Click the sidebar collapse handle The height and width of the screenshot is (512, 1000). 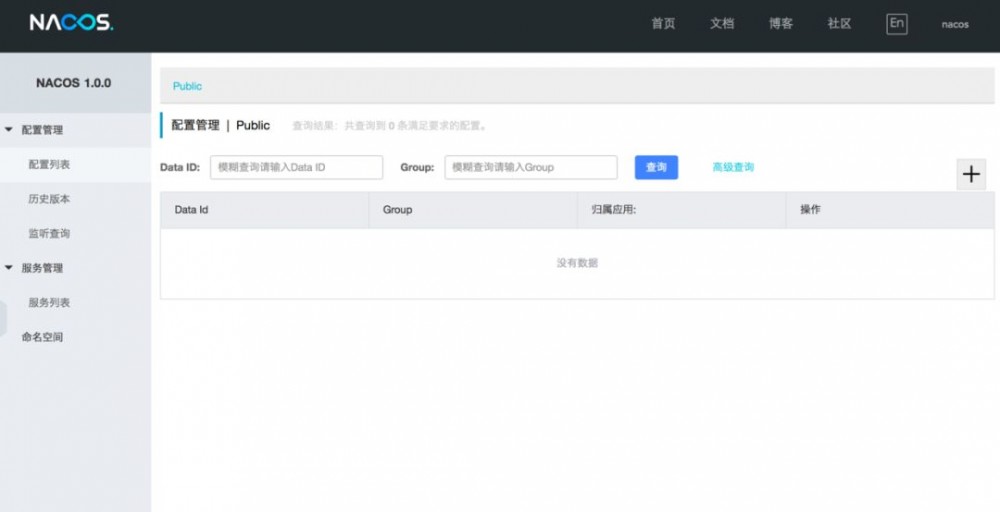click(3, 319)
